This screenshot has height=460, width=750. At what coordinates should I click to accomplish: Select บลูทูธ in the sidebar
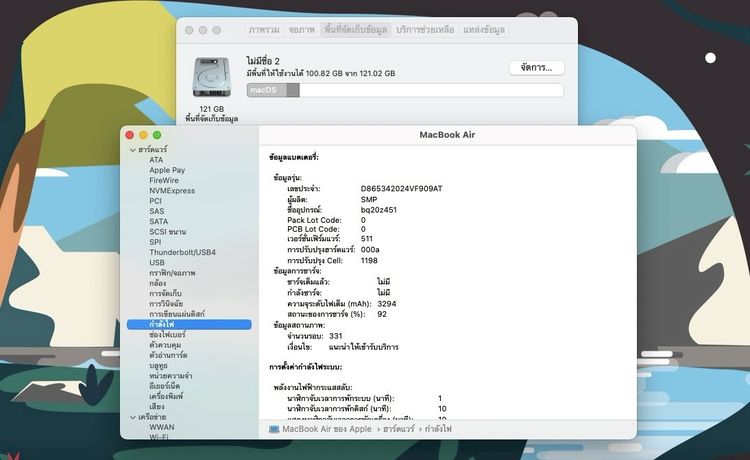(158, 366)
